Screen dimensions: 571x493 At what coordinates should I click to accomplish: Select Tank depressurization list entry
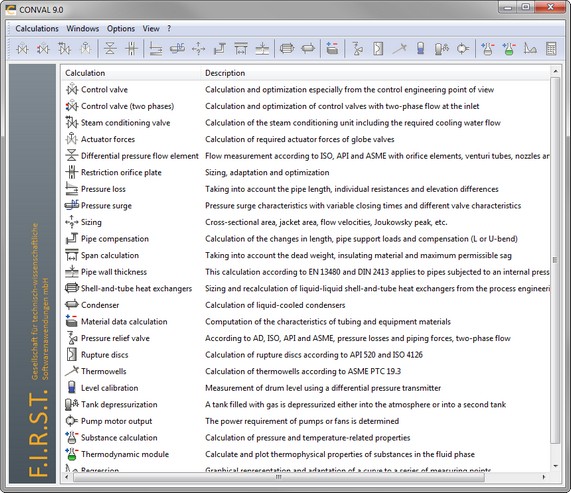click(x=306, y=405)
